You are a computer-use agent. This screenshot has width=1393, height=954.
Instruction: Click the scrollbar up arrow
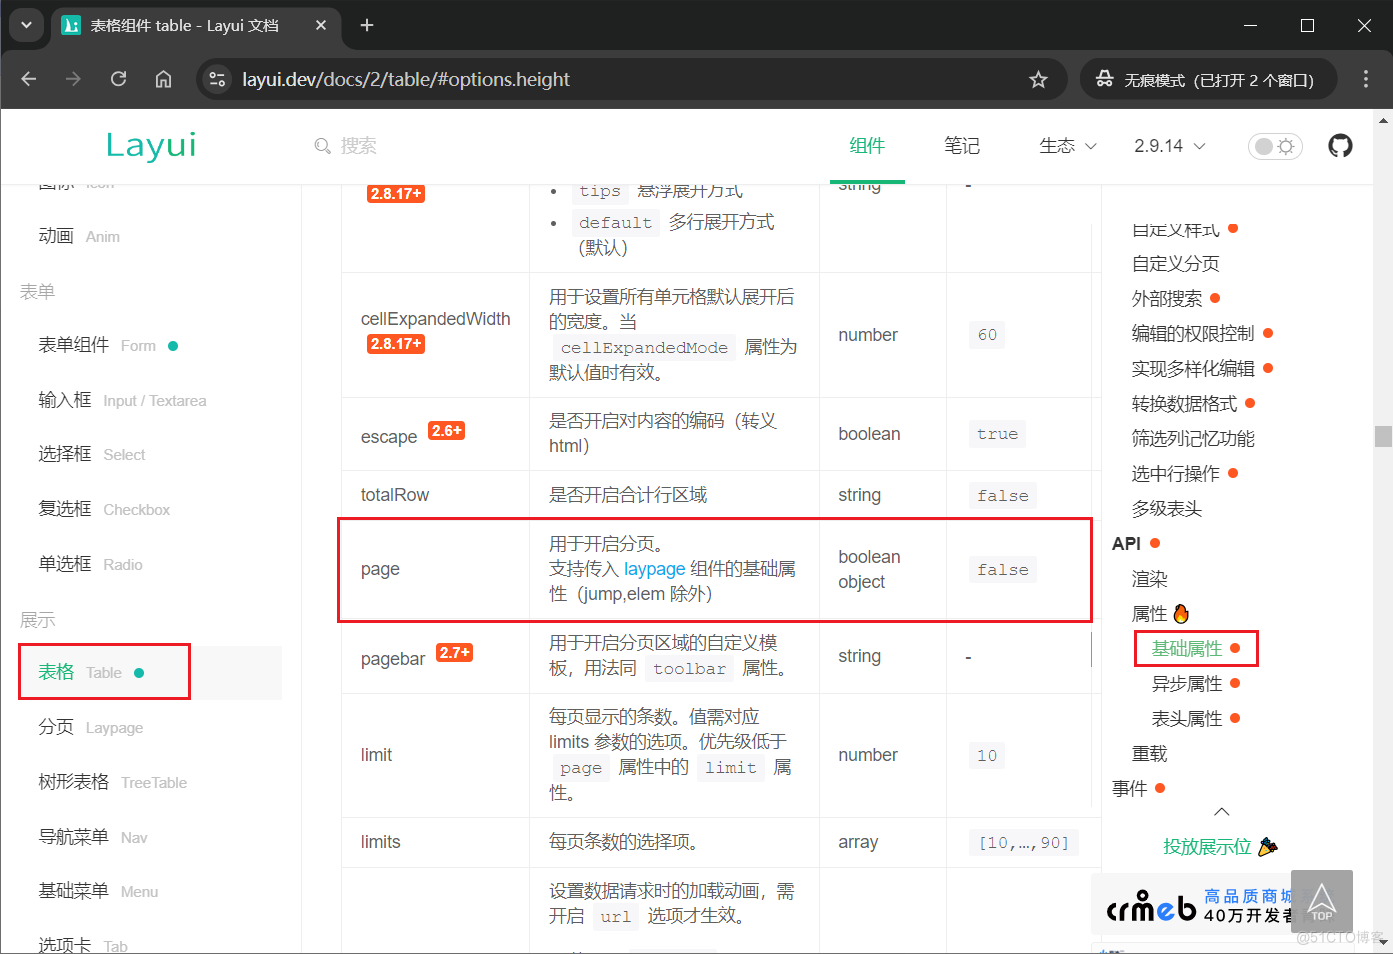click(x=1383, y=119)
